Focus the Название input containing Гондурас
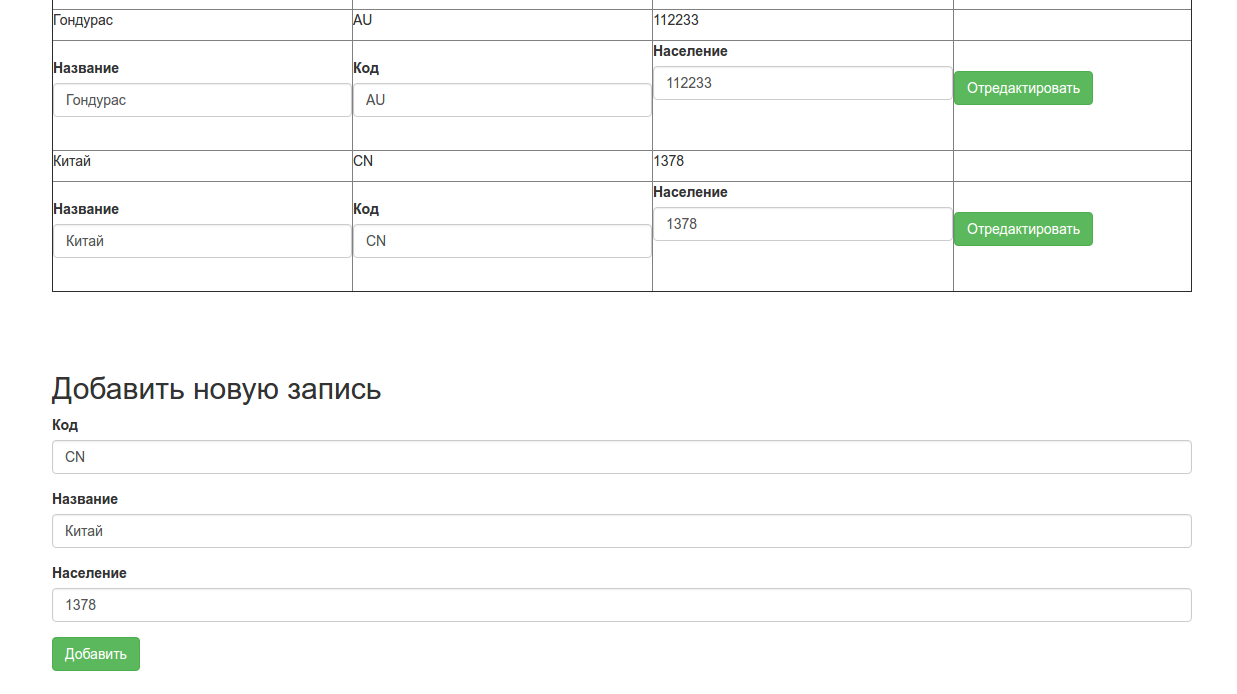The image size is (1237, 694). click(x=202, y=100)
